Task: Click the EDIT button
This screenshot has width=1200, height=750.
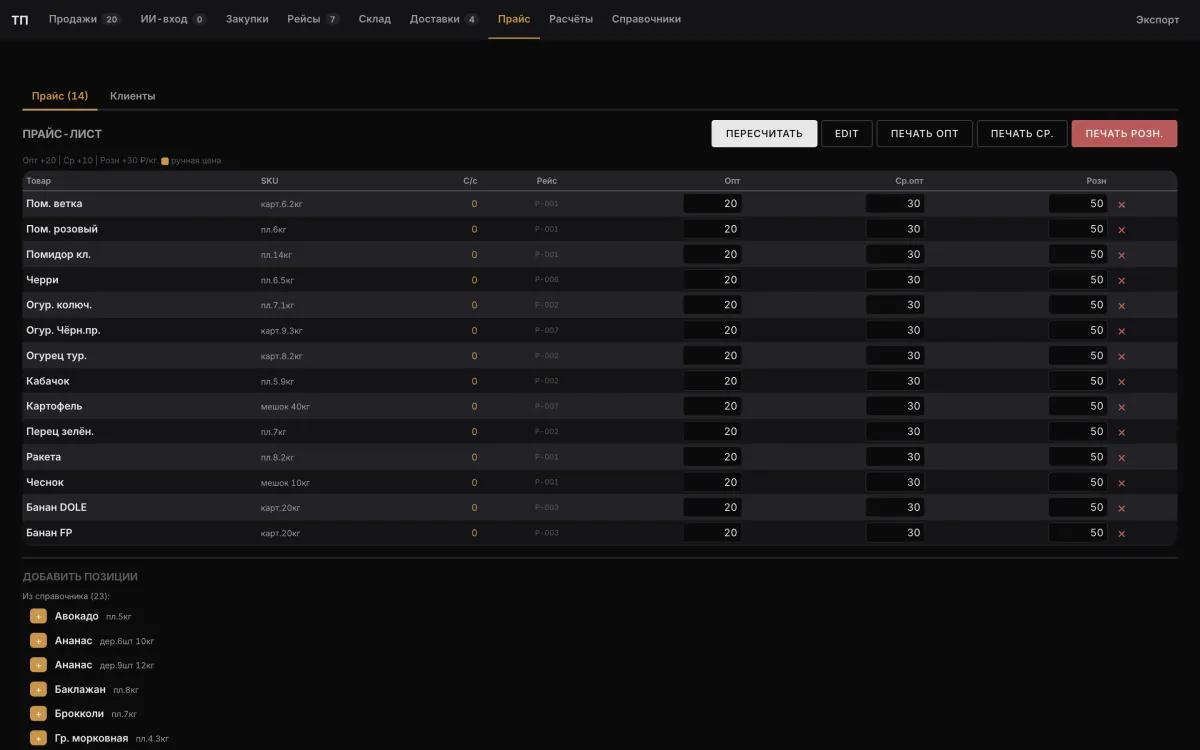Action: coord(847,134)
